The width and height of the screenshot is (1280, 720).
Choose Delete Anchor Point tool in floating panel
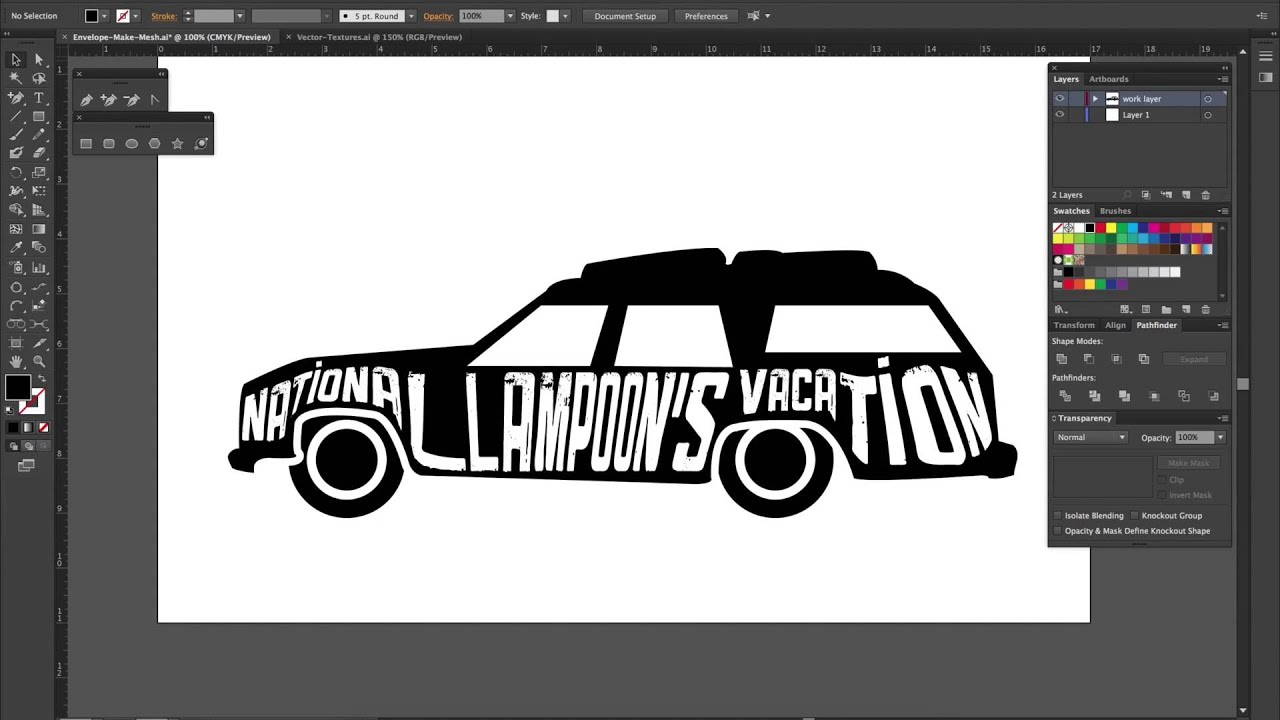[131, 99]
